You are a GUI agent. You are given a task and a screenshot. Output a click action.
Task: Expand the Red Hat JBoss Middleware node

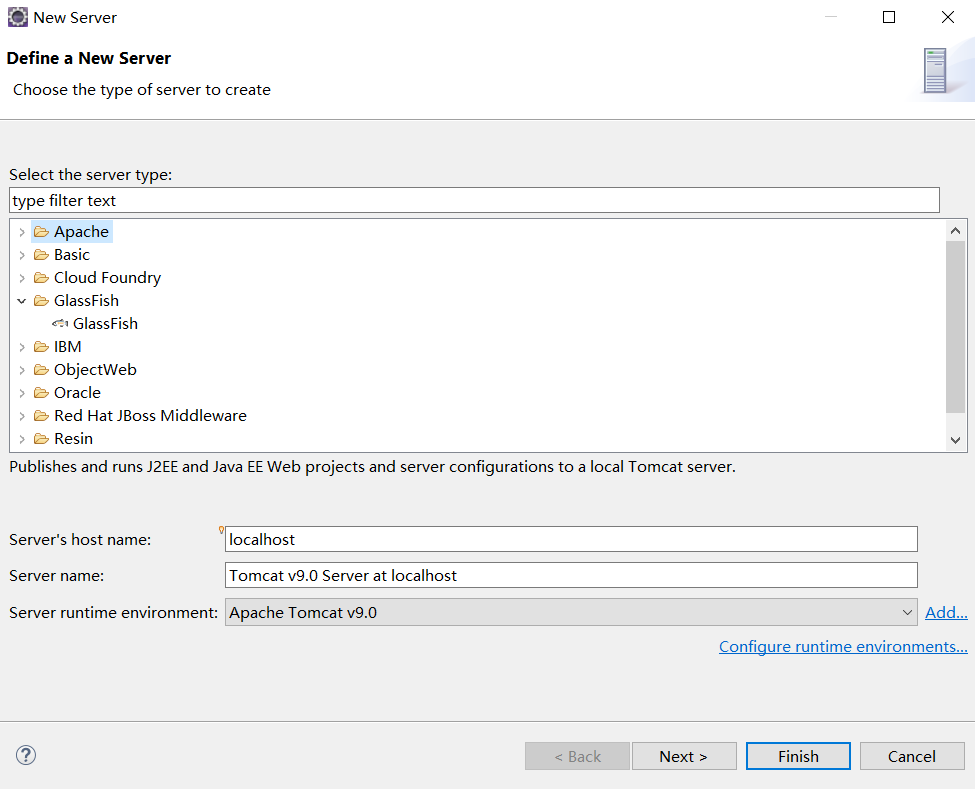tap(22, 416)
